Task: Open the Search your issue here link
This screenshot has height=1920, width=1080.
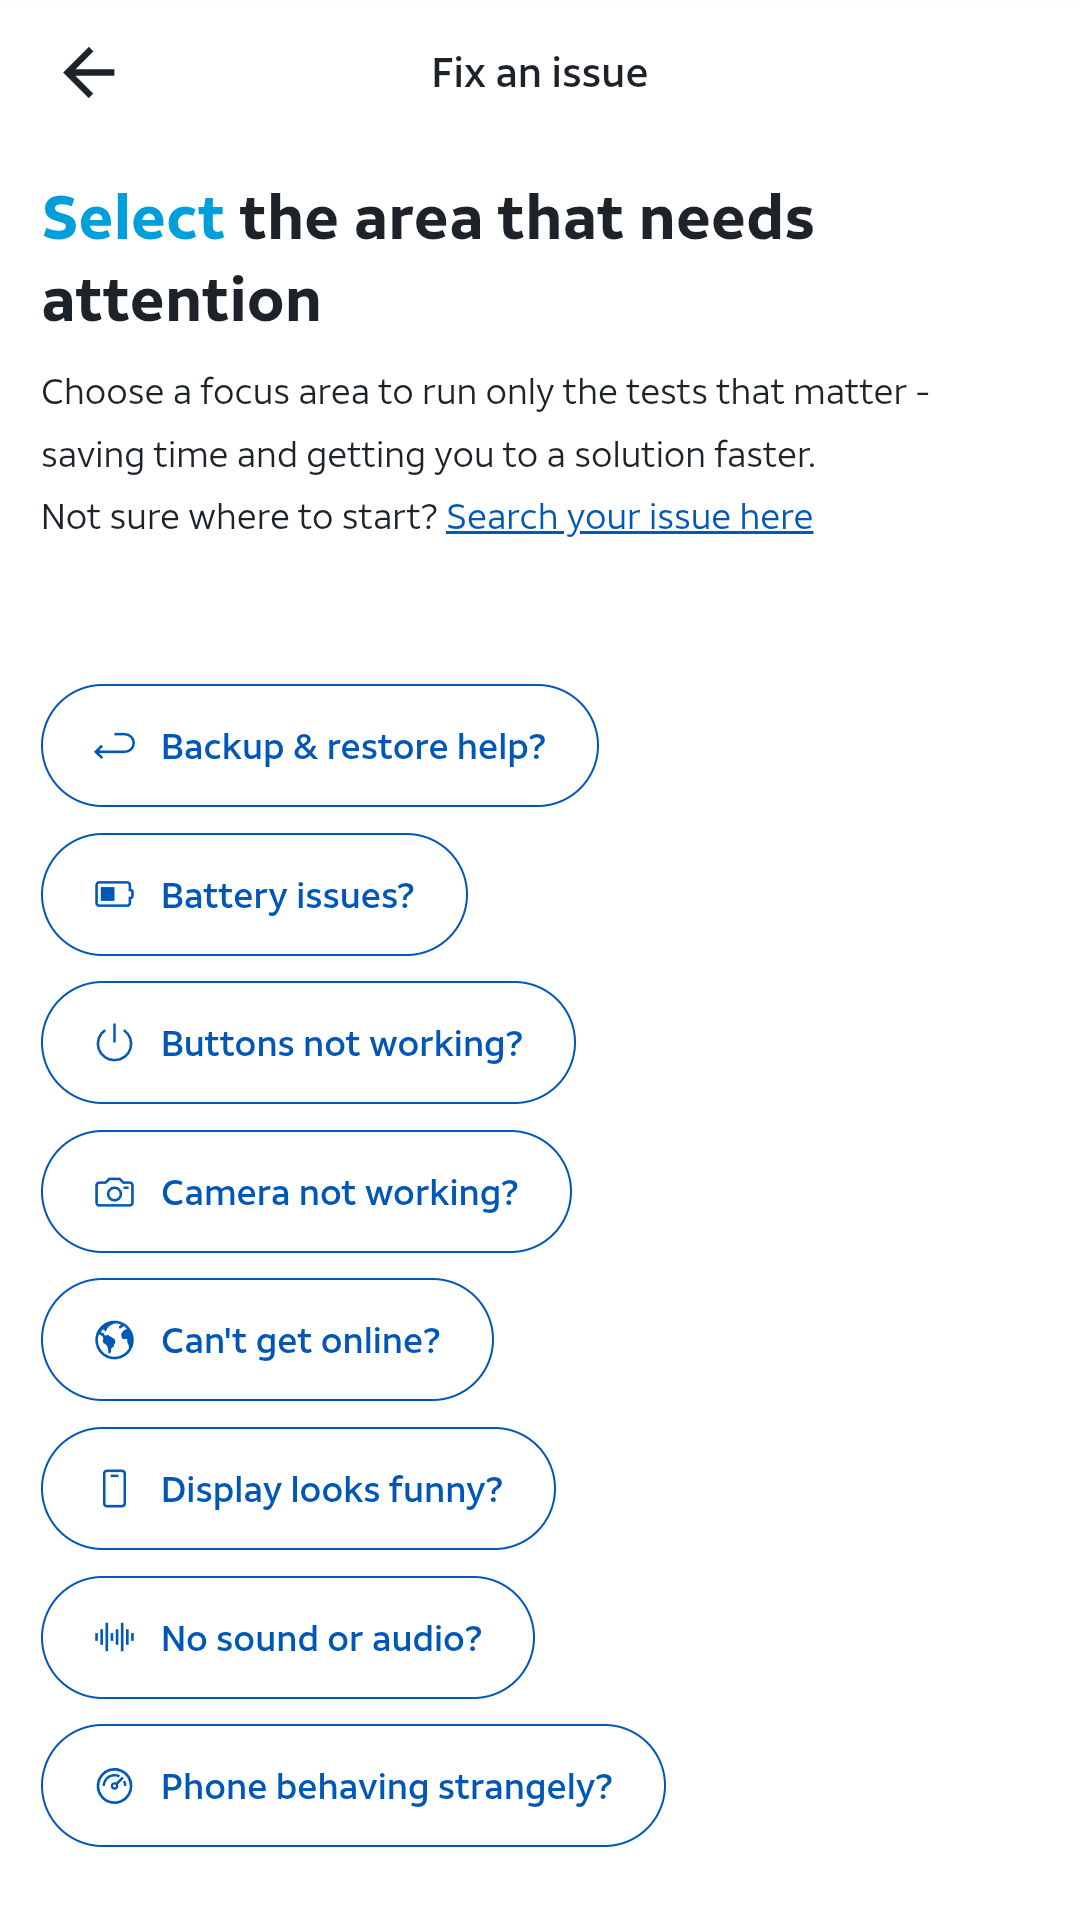Action: pyautogui.click(x=629, y=517)
